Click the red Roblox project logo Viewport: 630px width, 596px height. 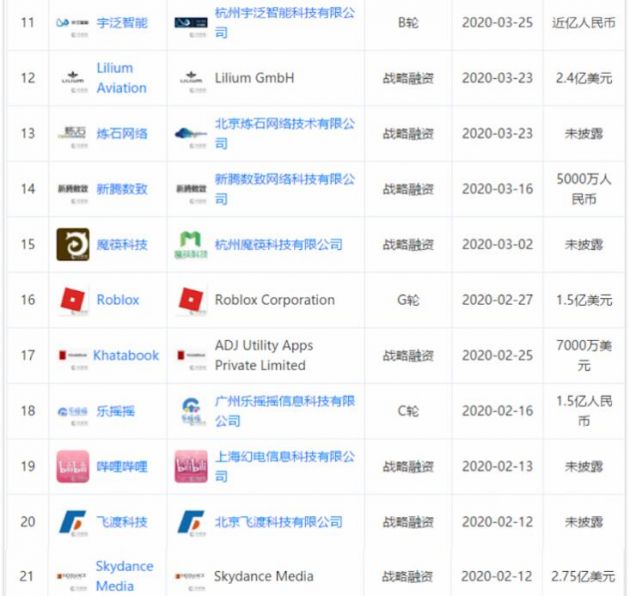[x=73, y=301]
